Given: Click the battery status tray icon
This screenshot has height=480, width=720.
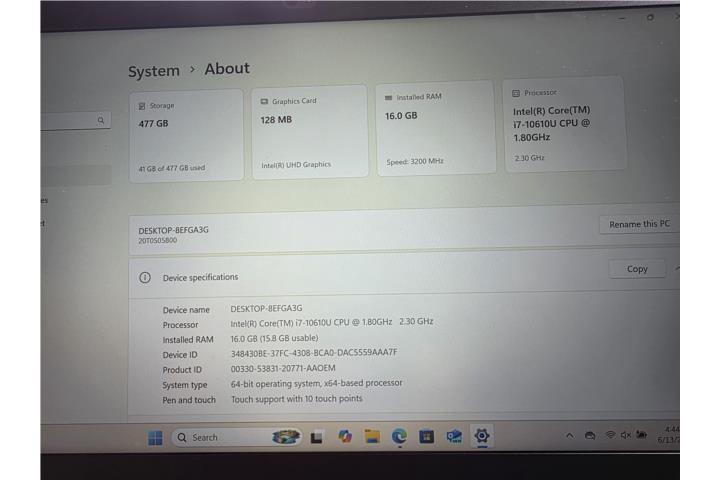Looking at the screenshot, I should point(641,434).
